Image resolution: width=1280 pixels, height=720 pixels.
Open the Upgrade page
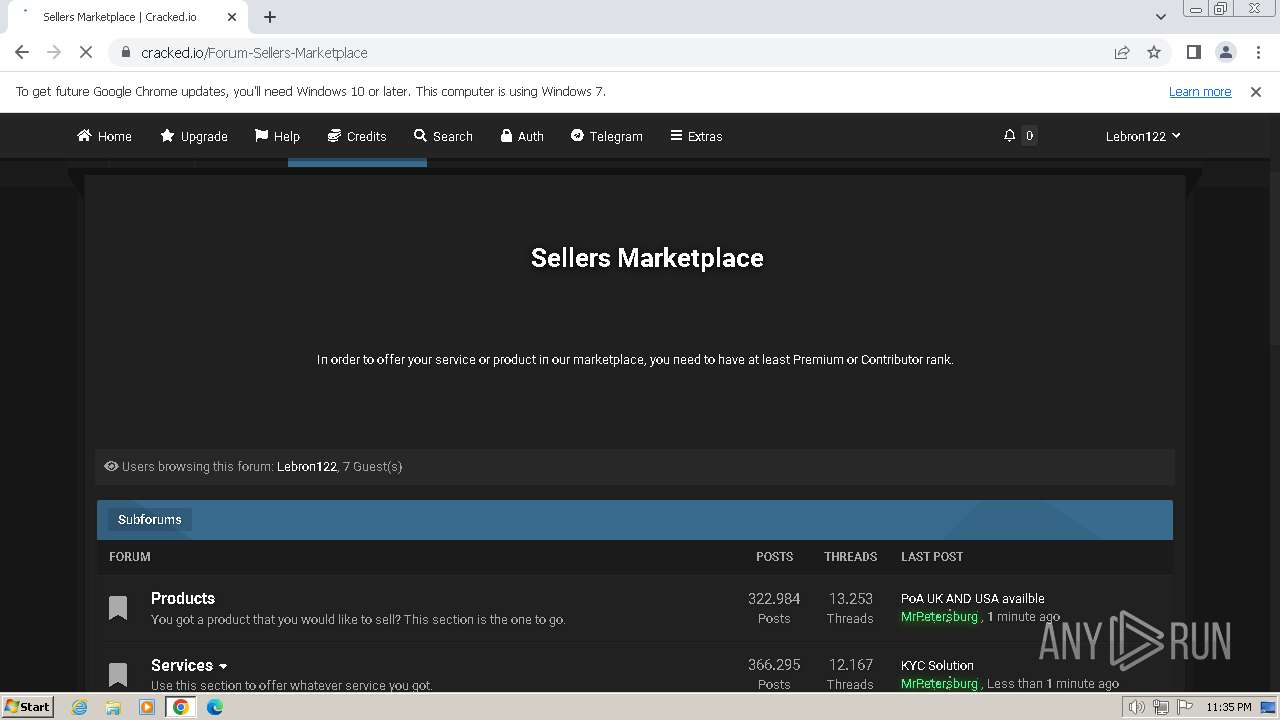[x=194, y=136]
